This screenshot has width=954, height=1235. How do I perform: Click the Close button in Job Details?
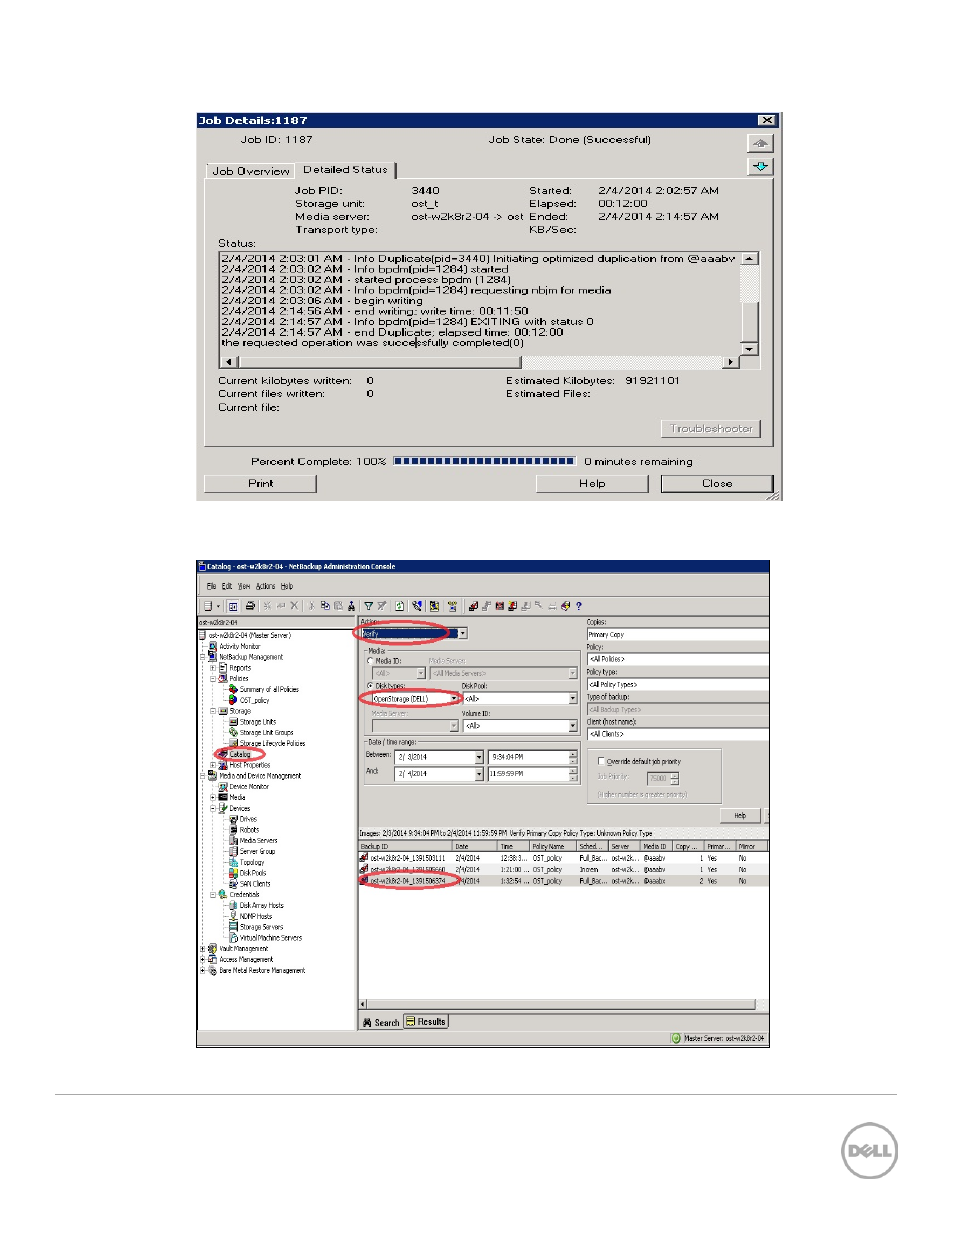coord(717,483)
